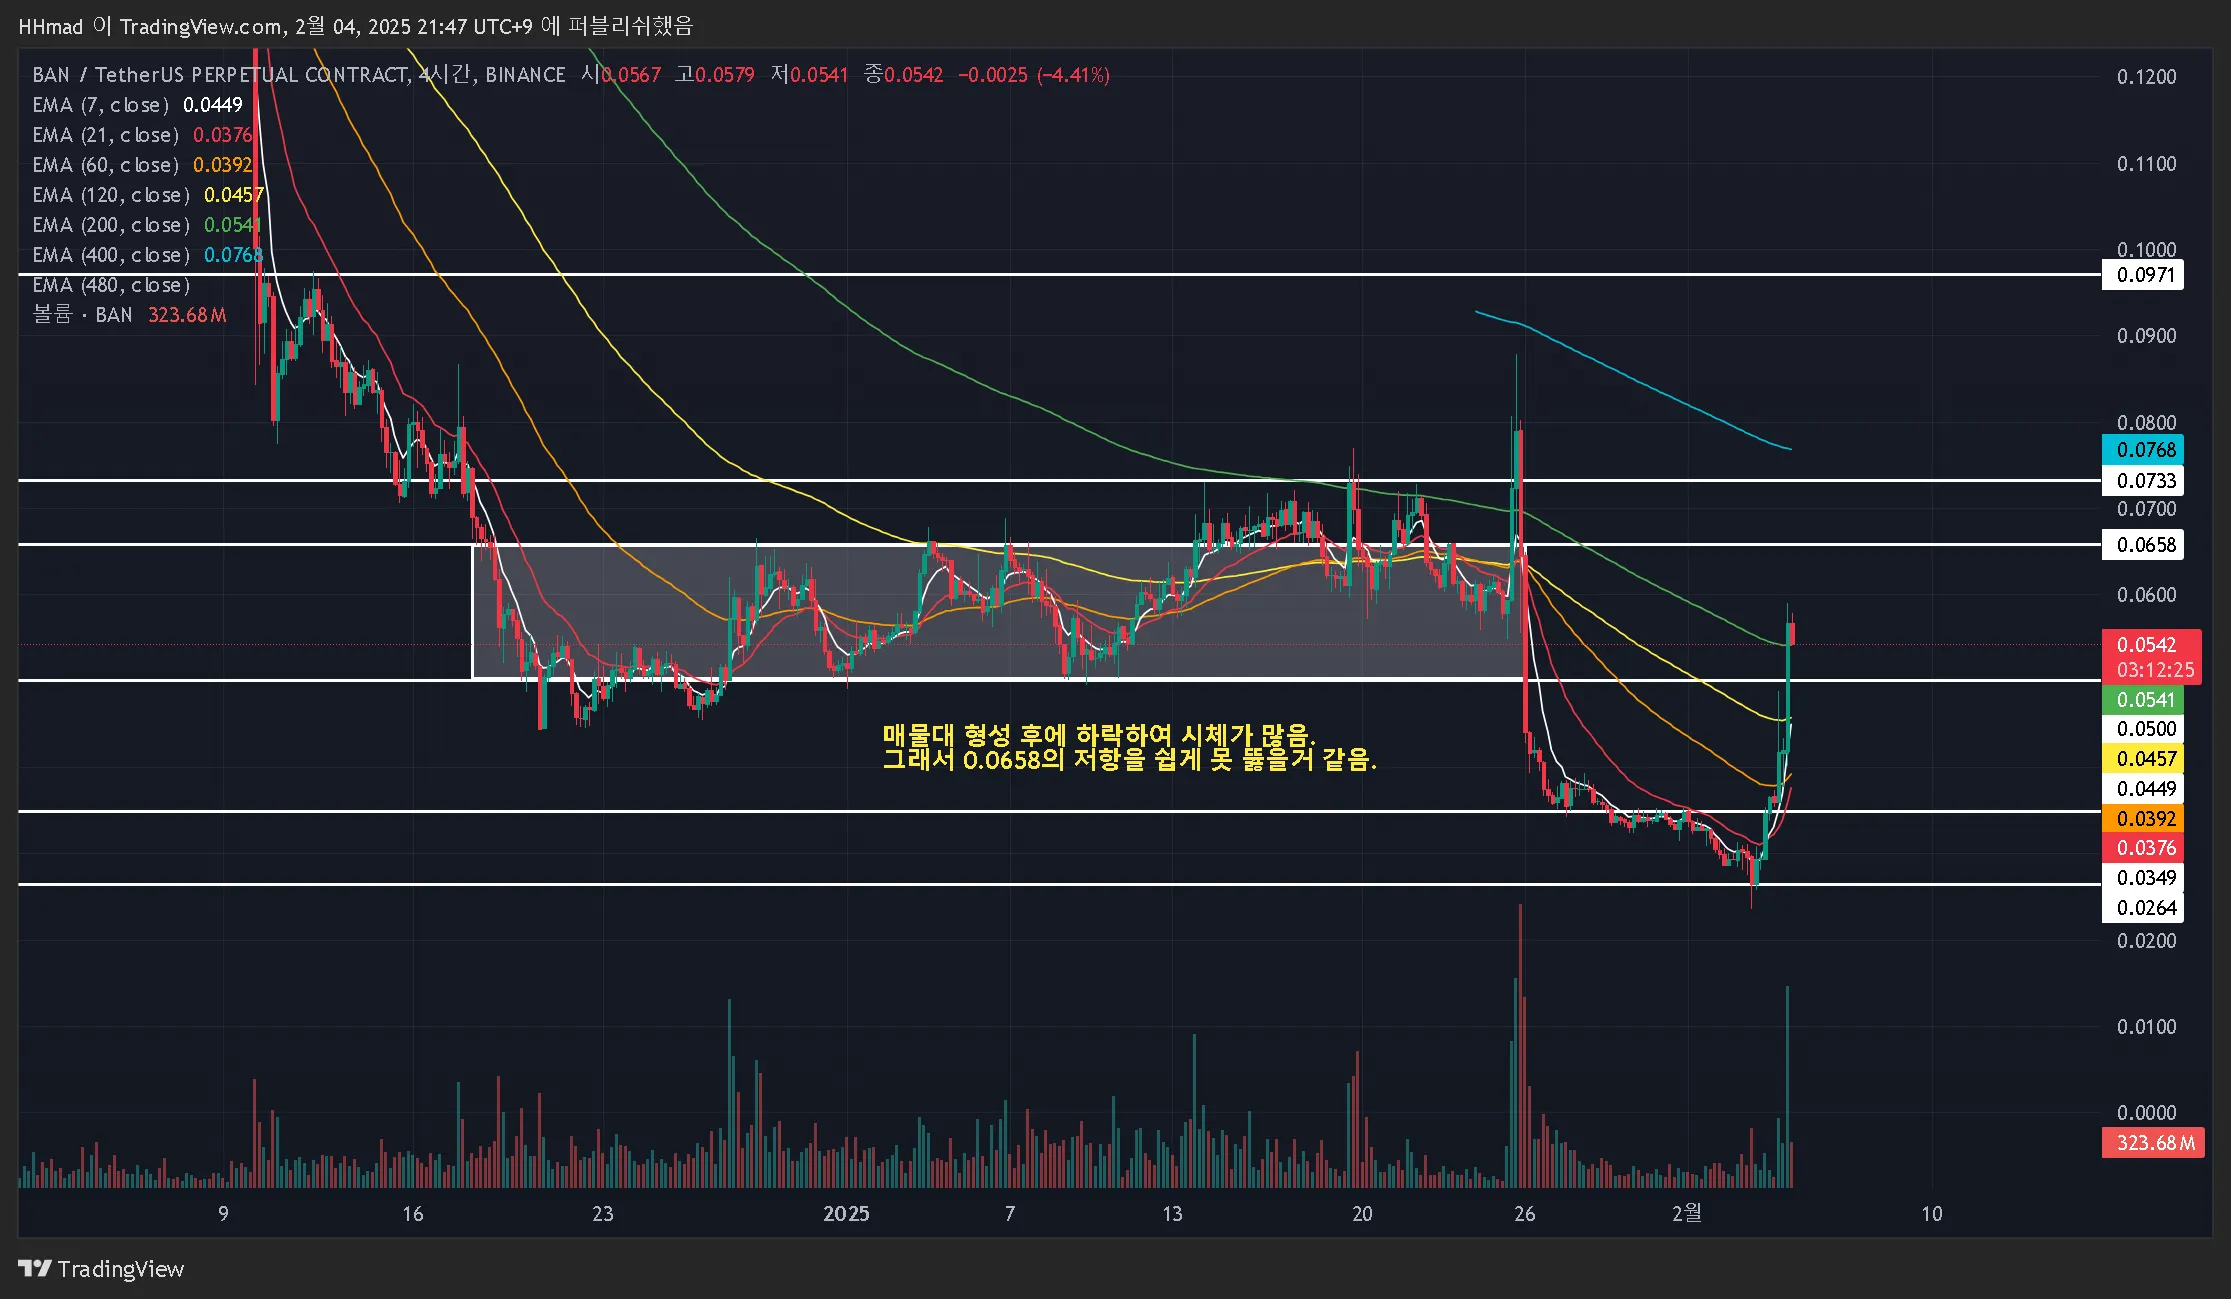Select the EMA (480, close) legend entry
2231x1299 pixels.
pyautogui.click(x=111, y=285)
